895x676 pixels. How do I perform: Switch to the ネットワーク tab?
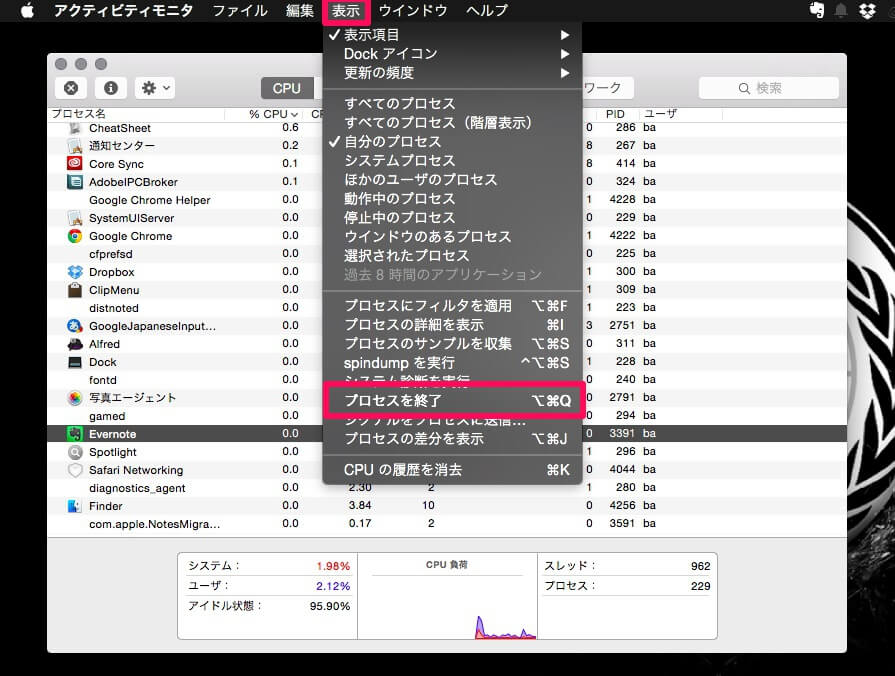coord(607,88)
